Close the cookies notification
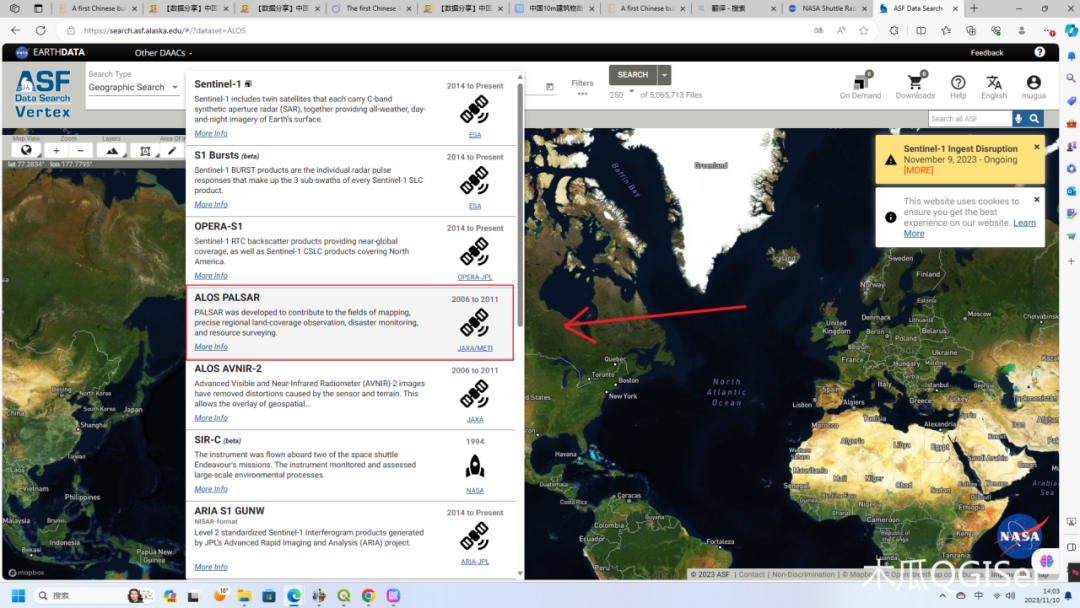Viewport: 1080px width, 608px height. click(x=1036, y=200)
